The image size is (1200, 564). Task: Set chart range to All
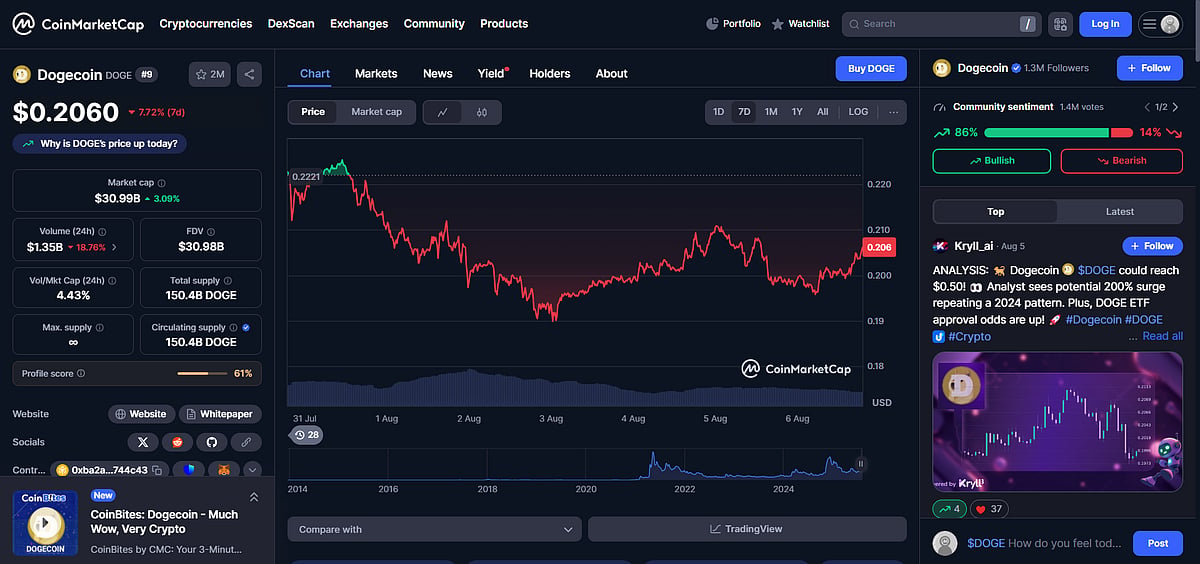pyautogui.click(x=822, y=112)
